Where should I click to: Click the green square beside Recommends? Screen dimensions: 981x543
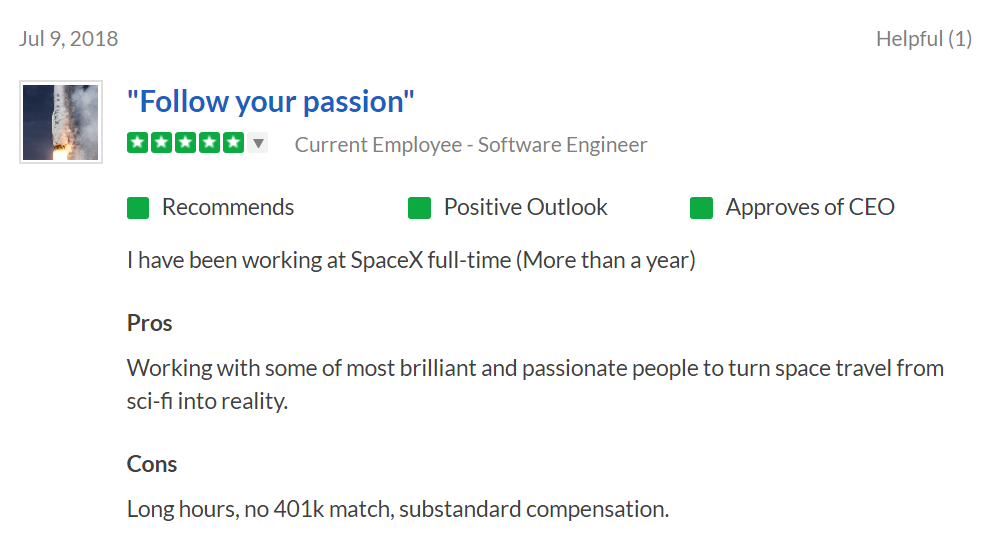[x=138, y=208]
